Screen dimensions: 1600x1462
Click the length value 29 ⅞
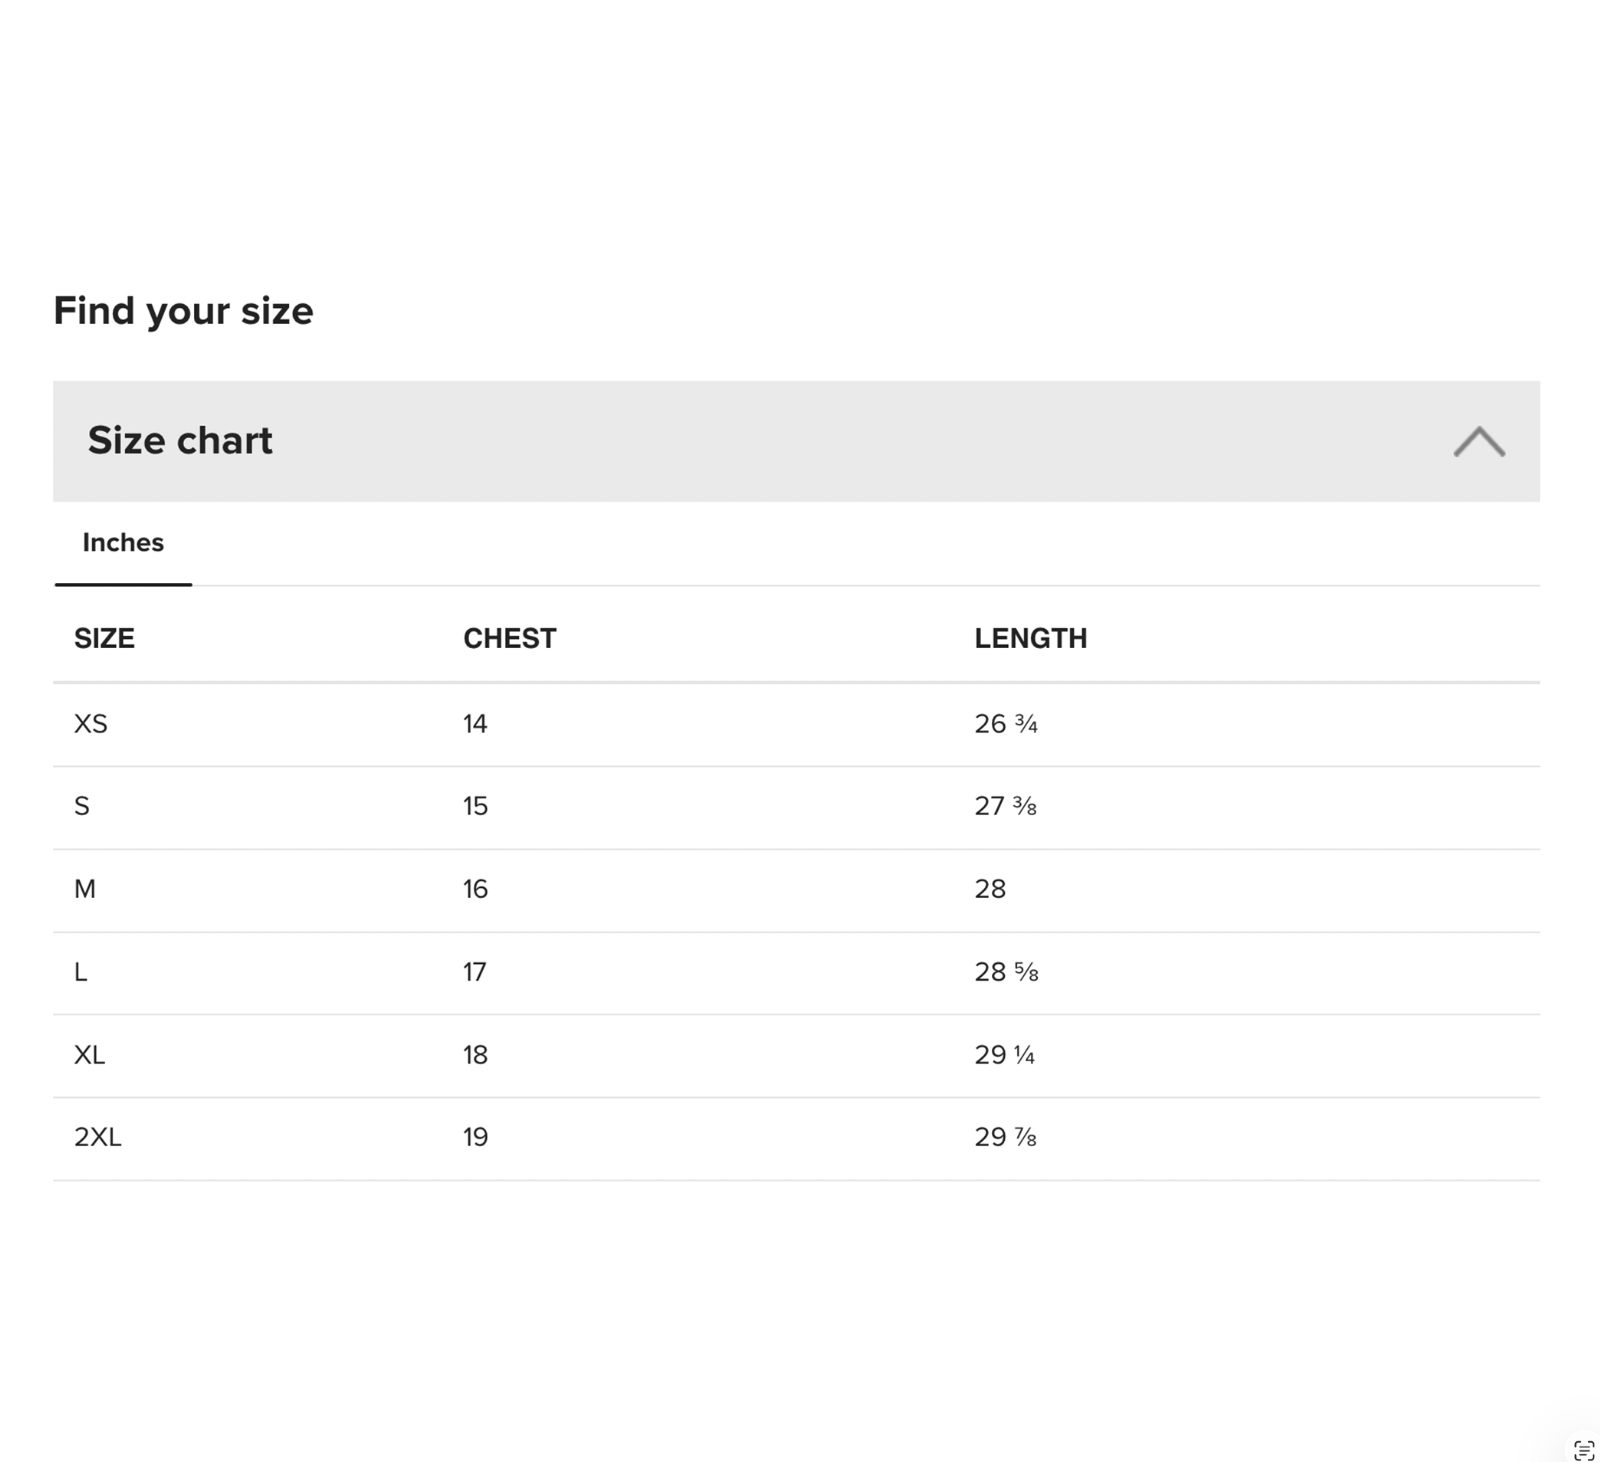(x=1005, y=1137)
